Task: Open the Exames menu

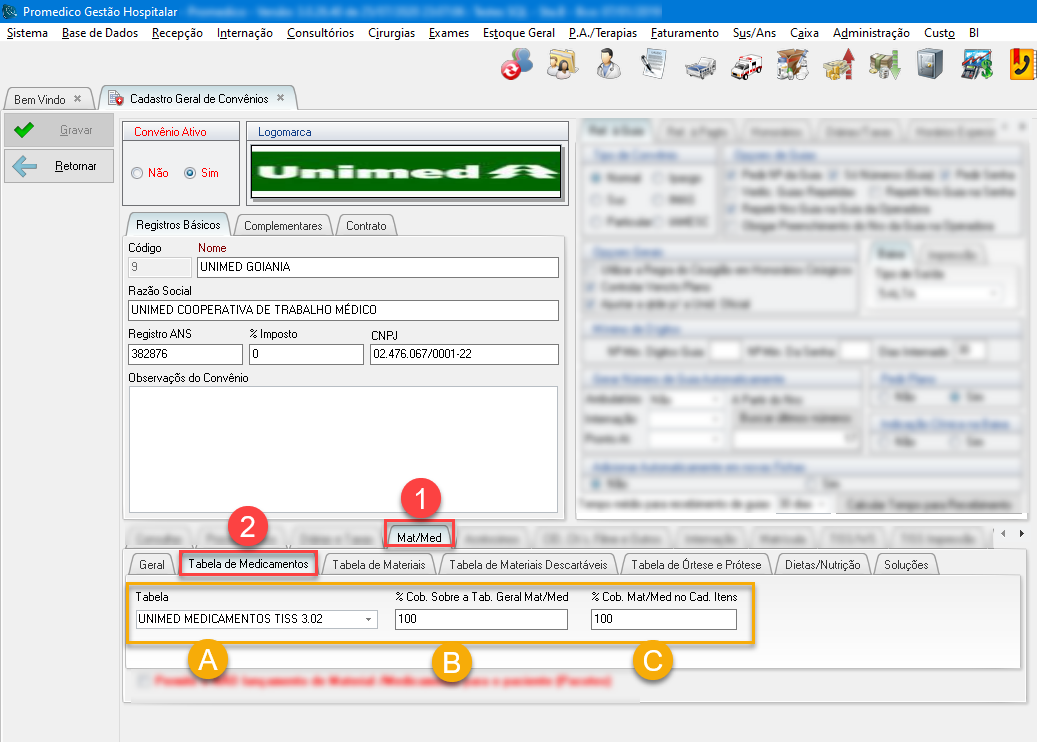Action: pyautogui.click(x=448, y=33)
